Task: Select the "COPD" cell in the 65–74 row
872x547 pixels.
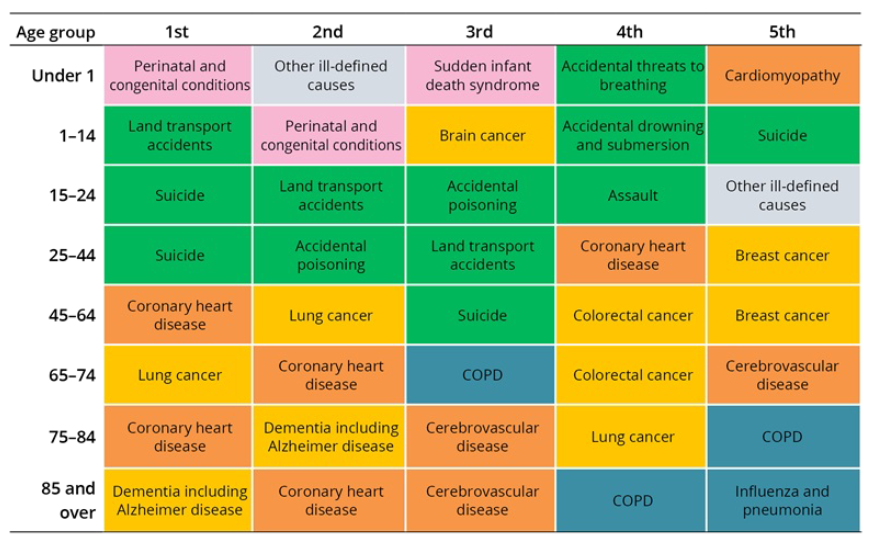Action: point(481,375)
